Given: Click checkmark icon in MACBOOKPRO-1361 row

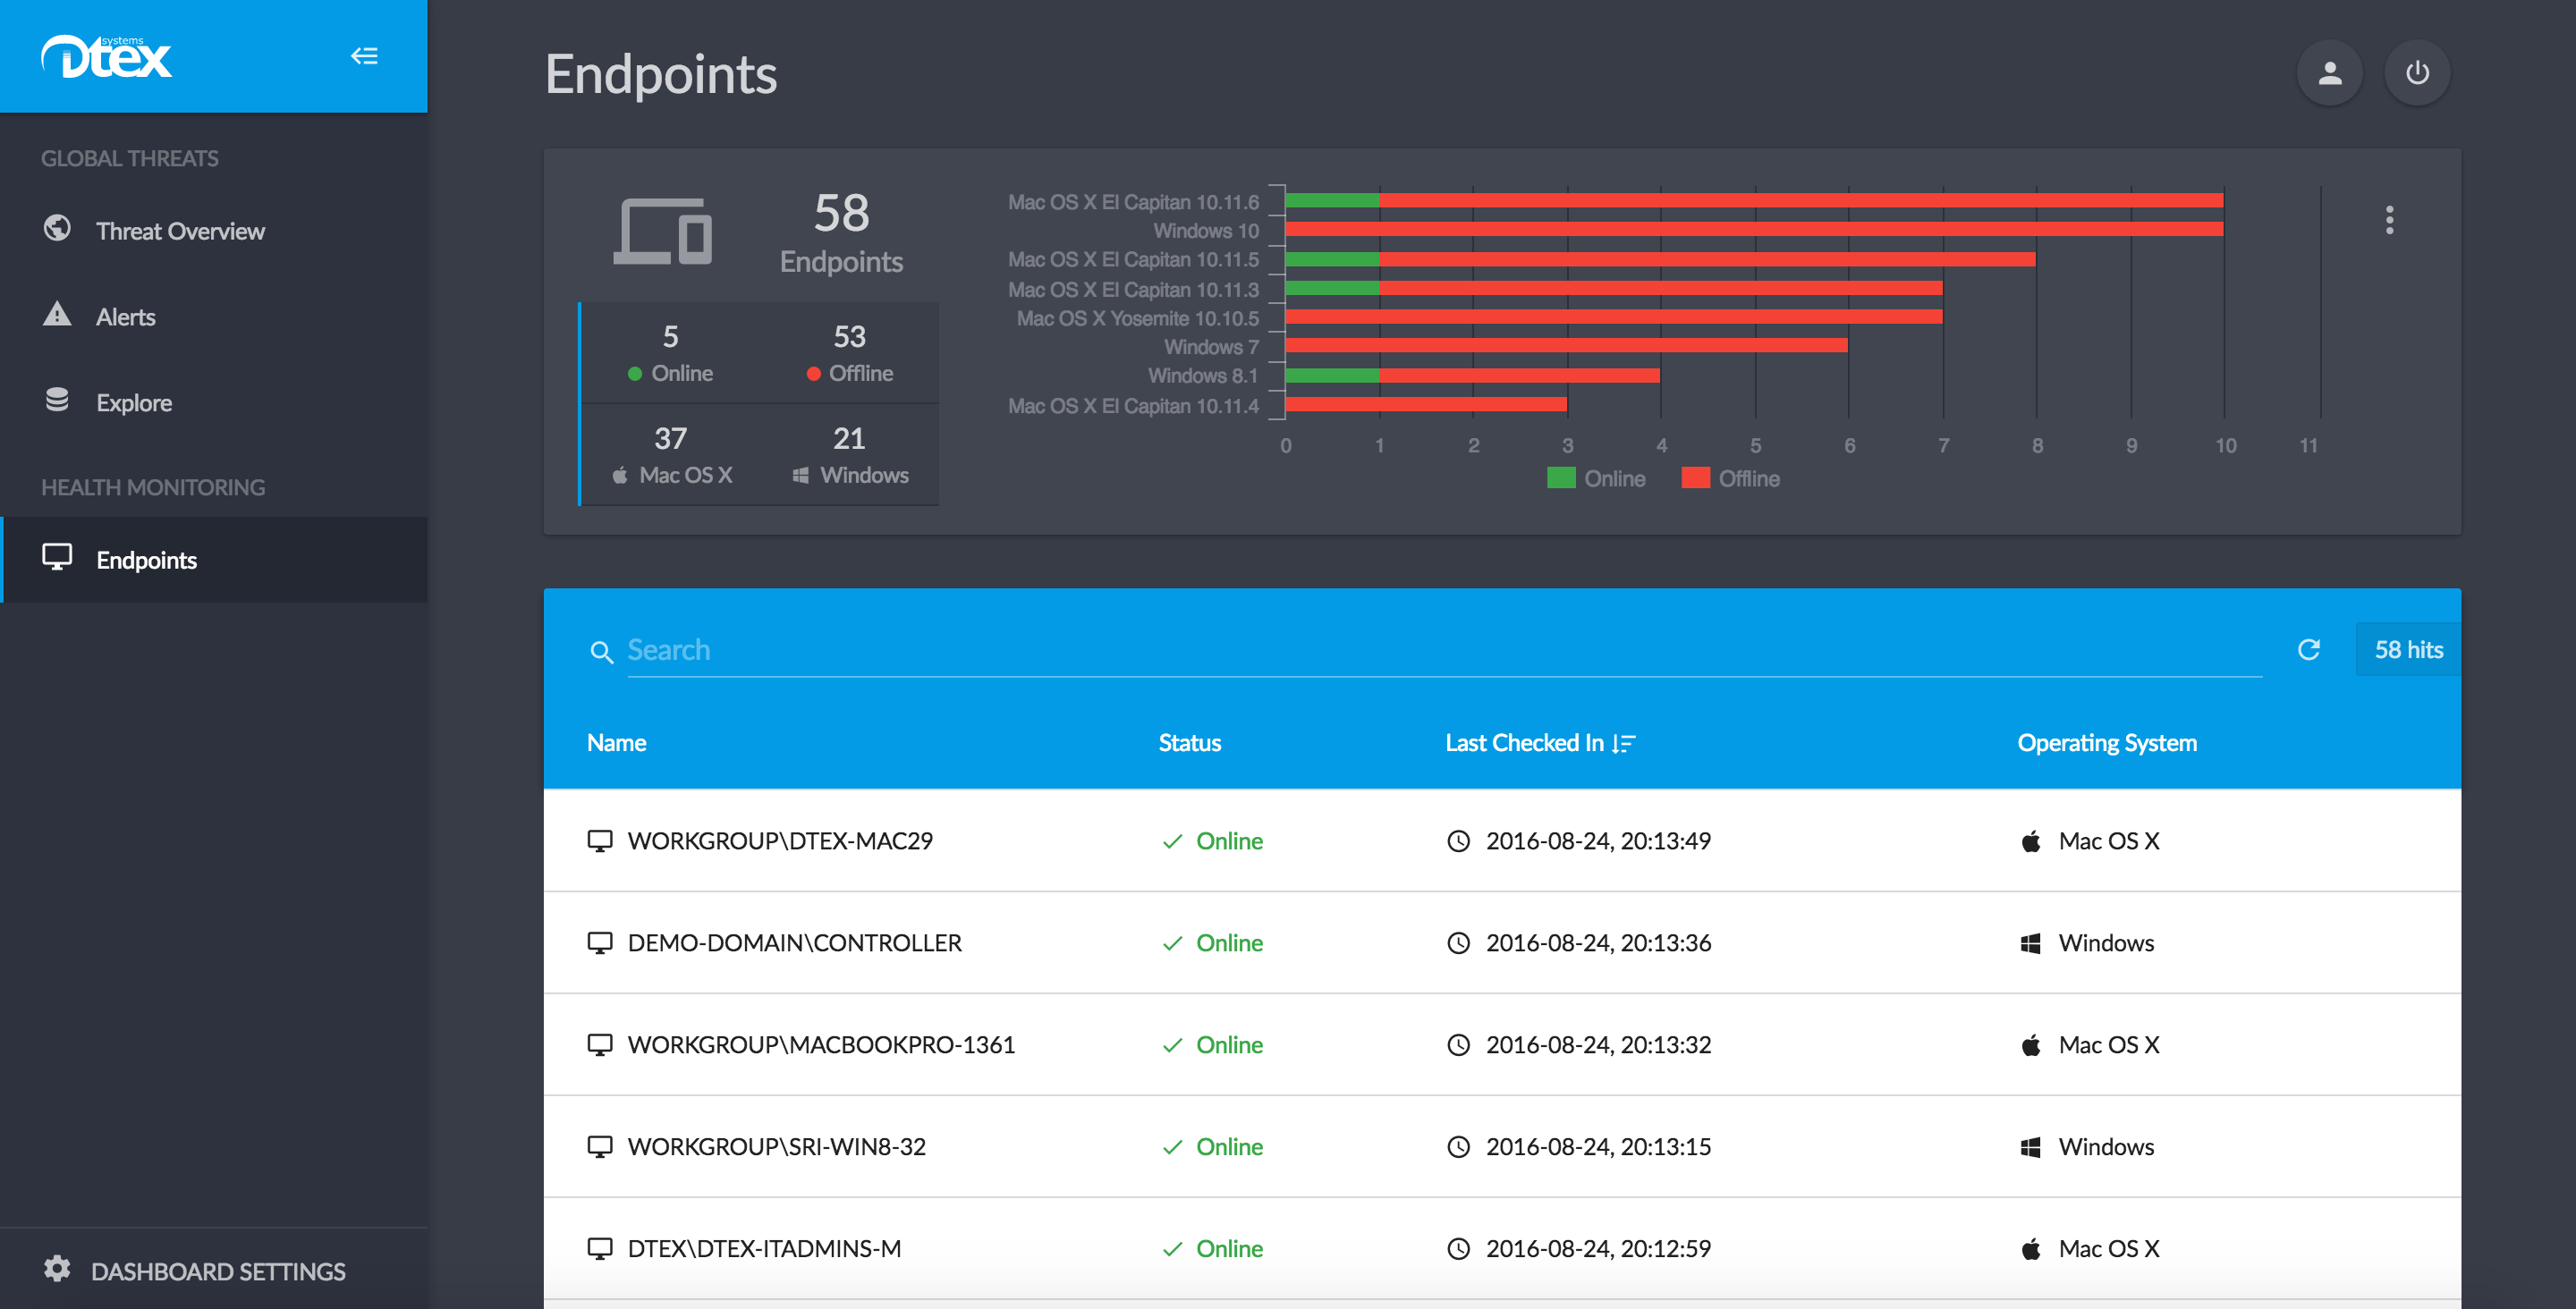Looking at the screenshot, I should (1172, 1045).
